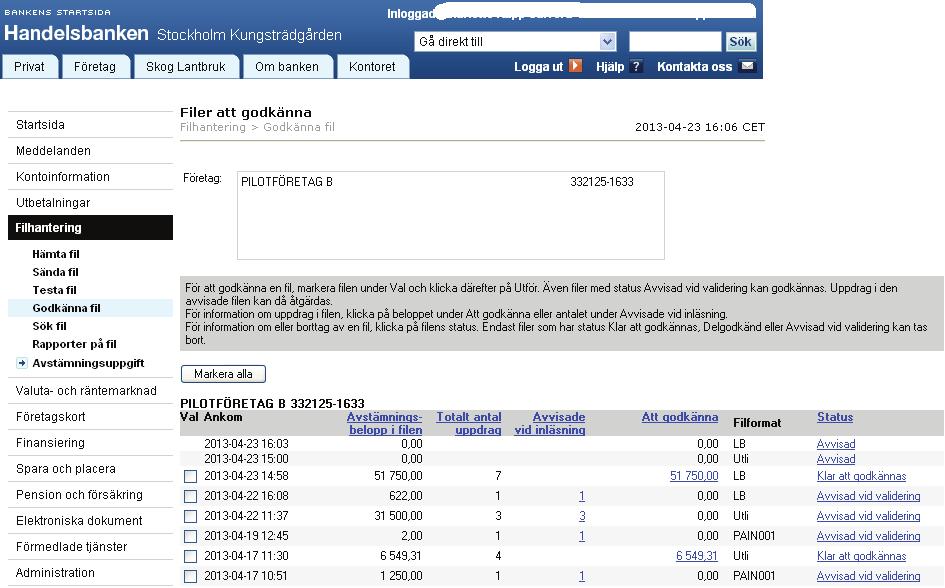
Task: Open the Skog Lantbruk tab
Action: point(186,67)
